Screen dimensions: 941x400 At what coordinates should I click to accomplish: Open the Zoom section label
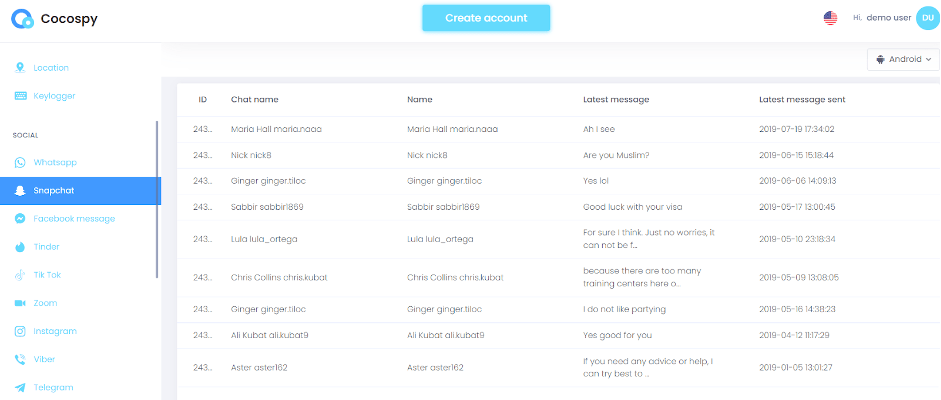(x=46, y=303)
